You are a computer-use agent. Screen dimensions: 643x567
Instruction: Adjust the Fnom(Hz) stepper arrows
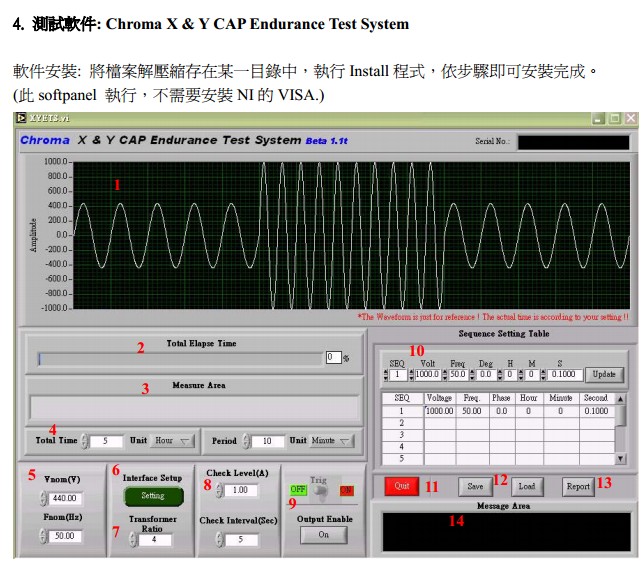(43, 536)
